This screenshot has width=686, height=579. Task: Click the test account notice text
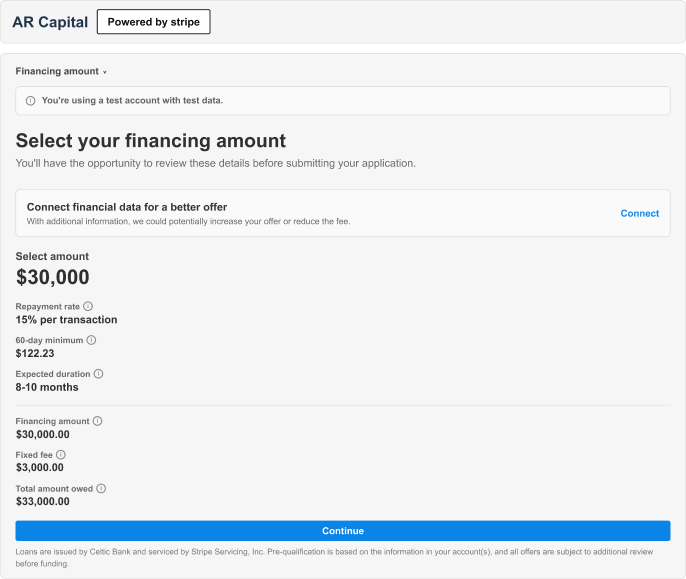tap(132, 100)
